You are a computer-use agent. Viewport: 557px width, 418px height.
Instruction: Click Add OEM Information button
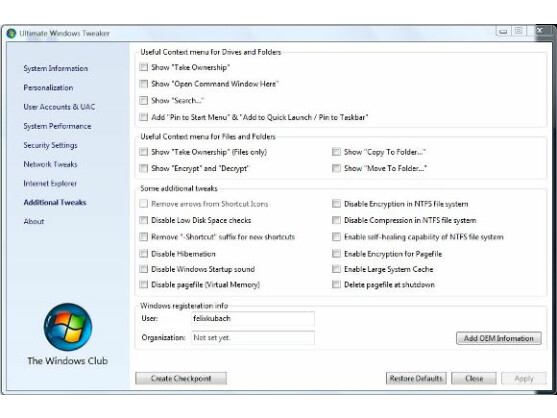point(499,338)
